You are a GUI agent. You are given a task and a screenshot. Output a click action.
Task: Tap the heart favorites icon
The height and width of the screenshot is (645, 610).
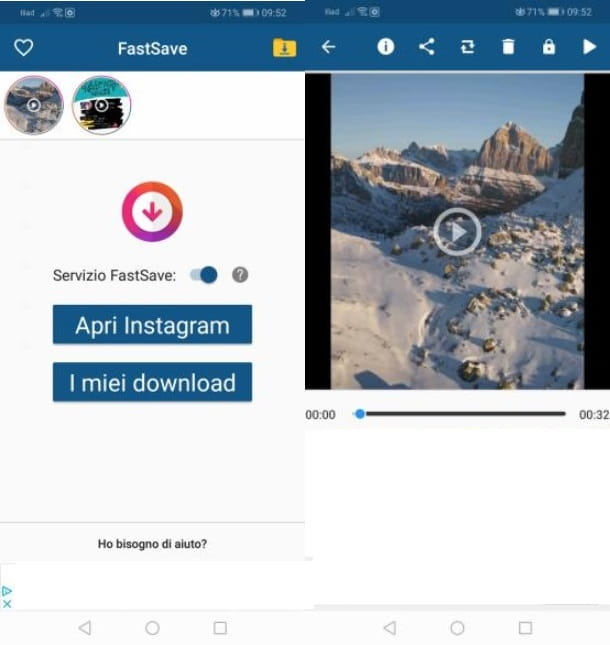24,48
